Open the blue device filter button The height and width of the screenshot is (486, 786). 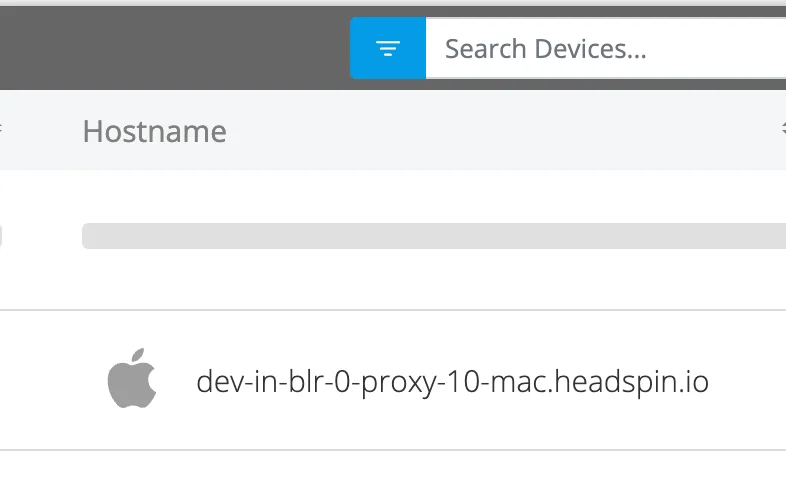click(387, 48)
